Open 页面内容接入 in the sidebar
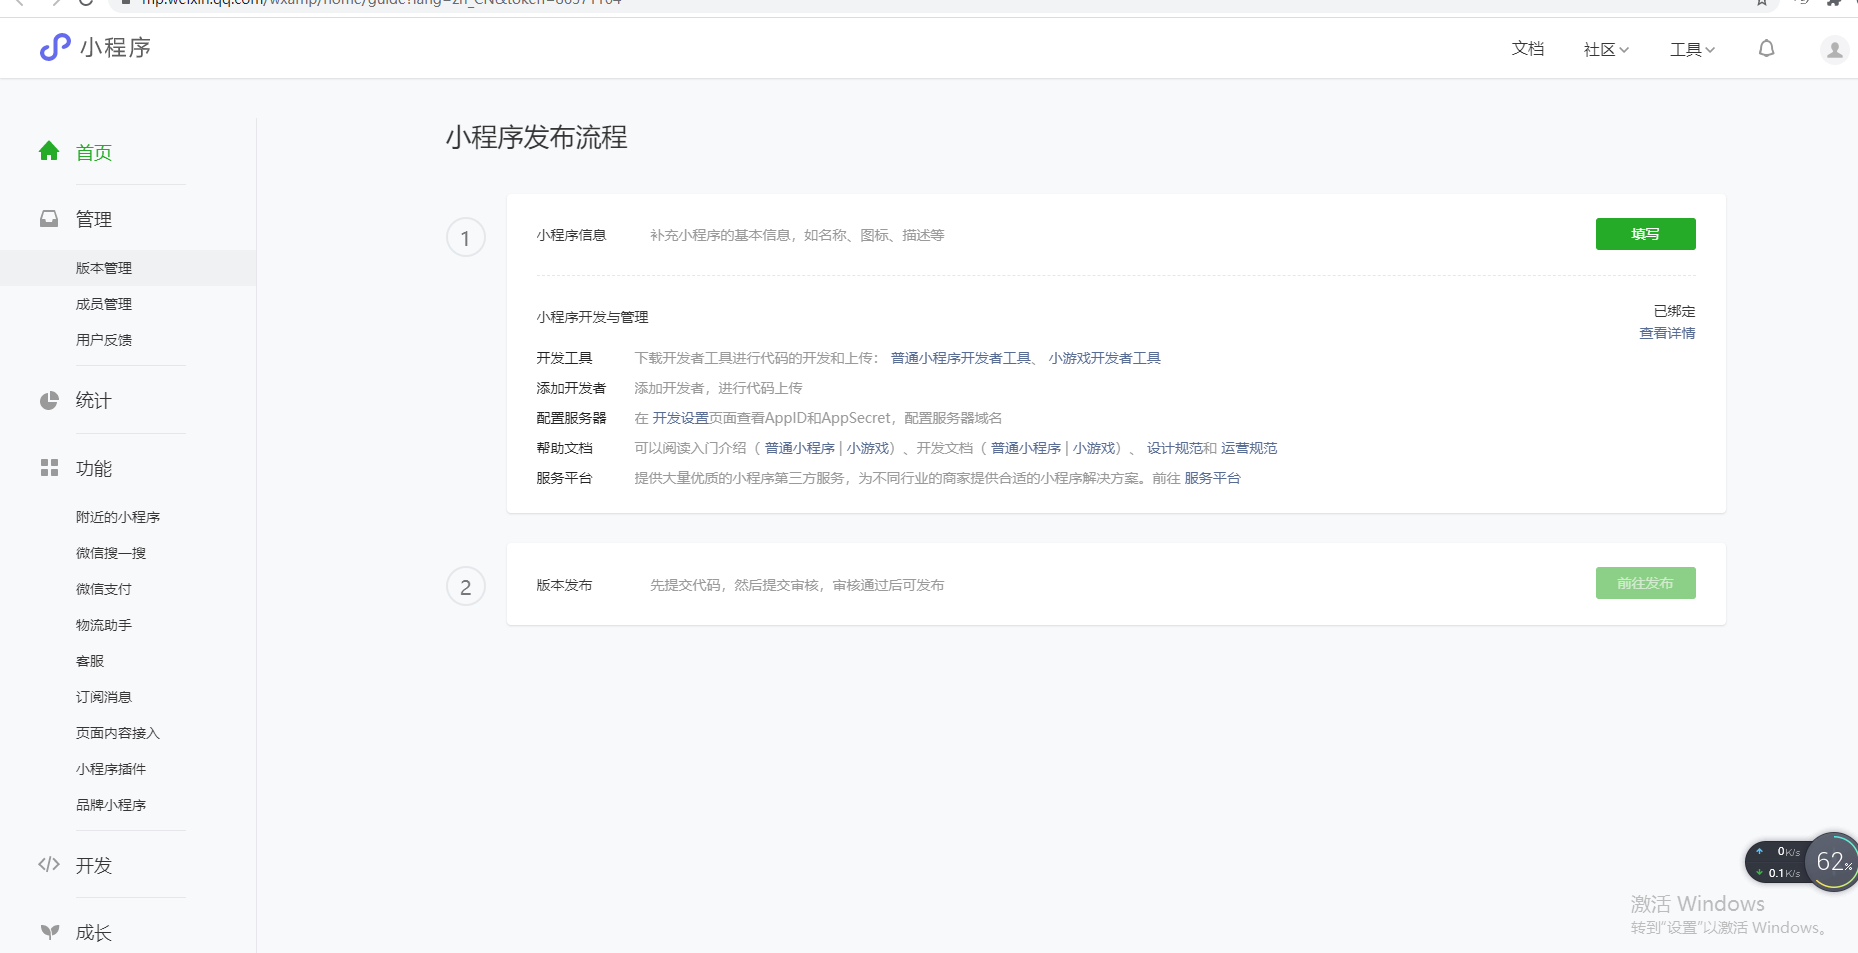The width and height of the screenshot is (1858, 953). (x=118, y=733)
